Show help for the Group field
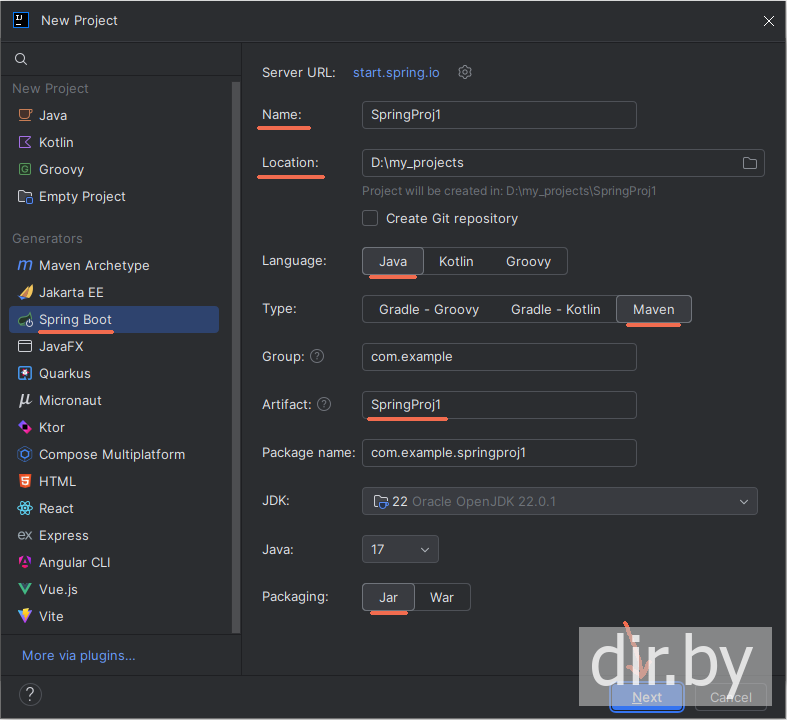 coord(317,356)
